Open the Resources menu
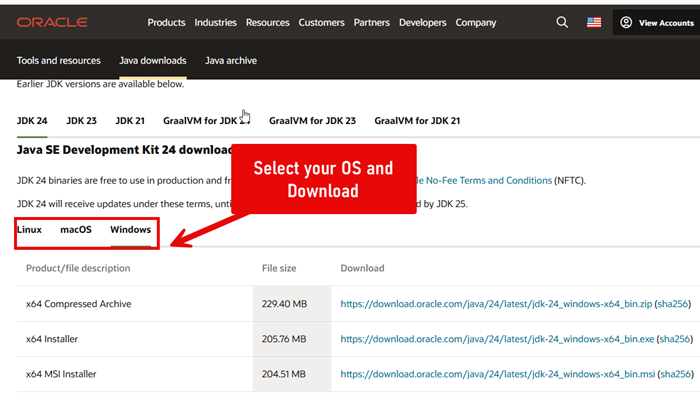 (x=267, y=22)
